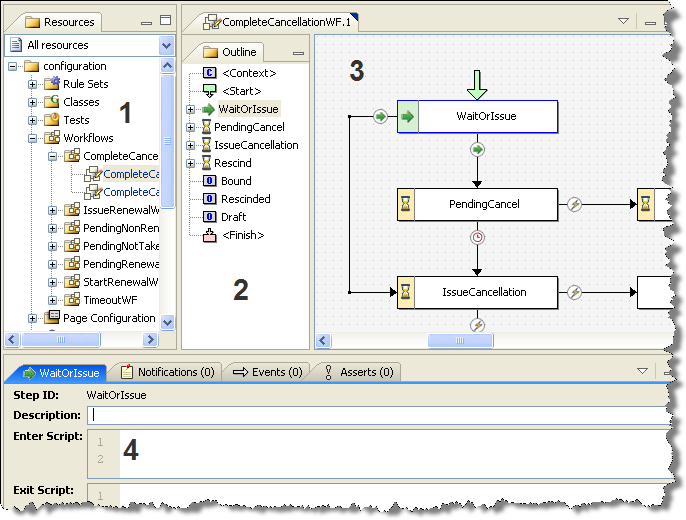Click the green arrow icon below WaitOrIssue node

pos(477,150)
